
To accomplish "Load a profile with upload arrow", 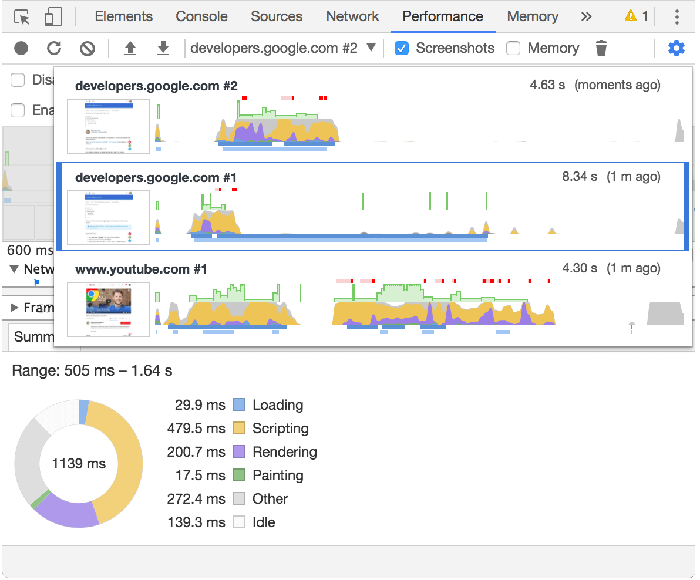I will coord(130,48).
